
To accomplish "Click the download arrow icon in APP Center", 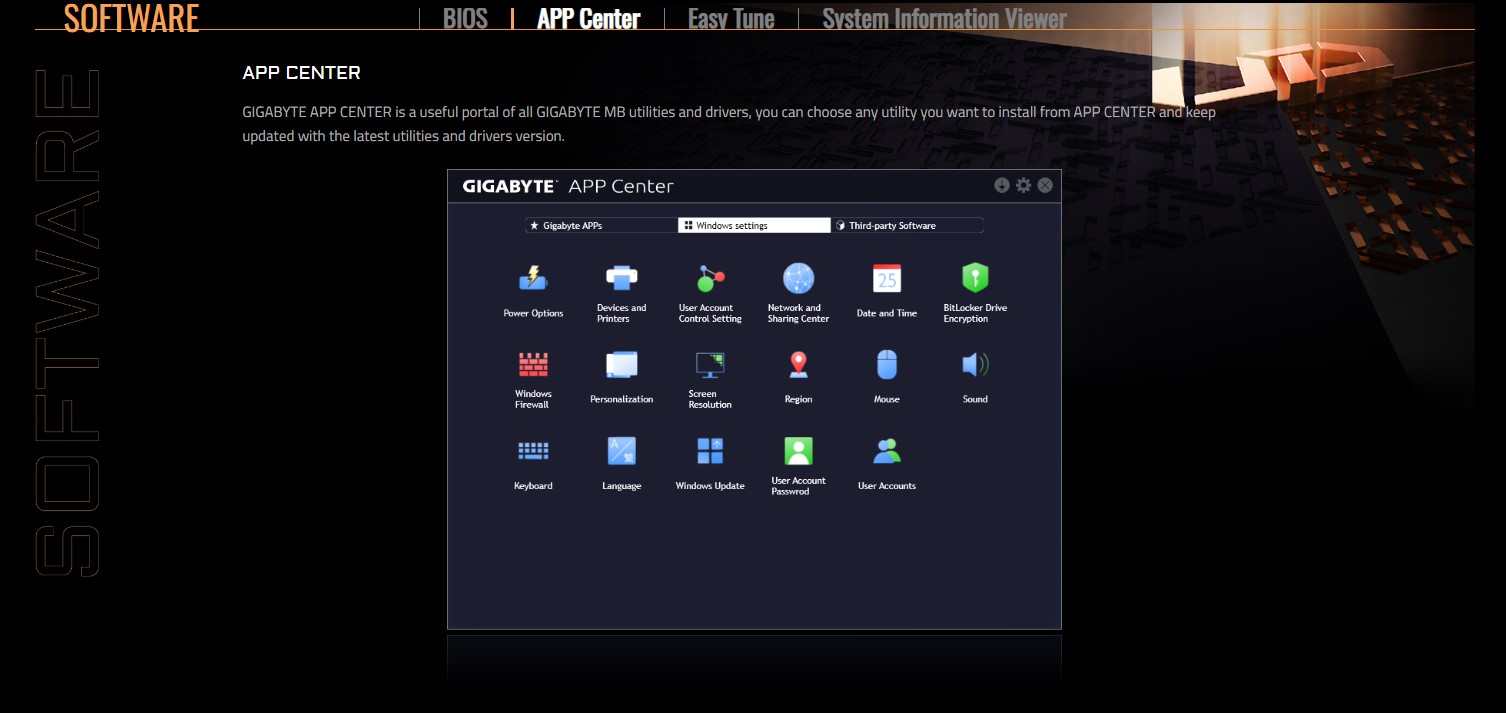I will pyautogui.click(x=1002, y=185).
